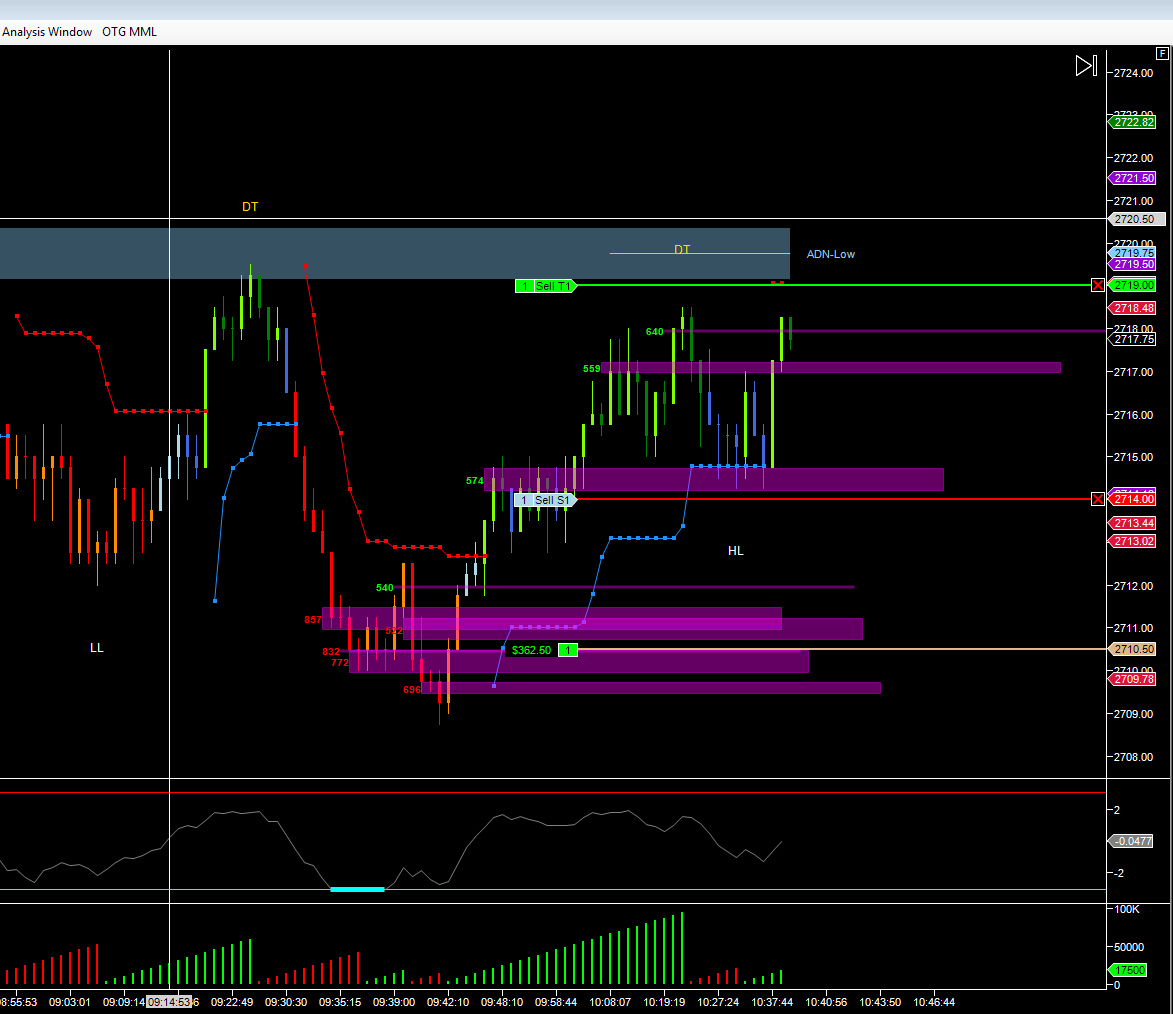Click the 2710.50 entry price marker
The image size is (1173, 1014).
(1132, 649)
